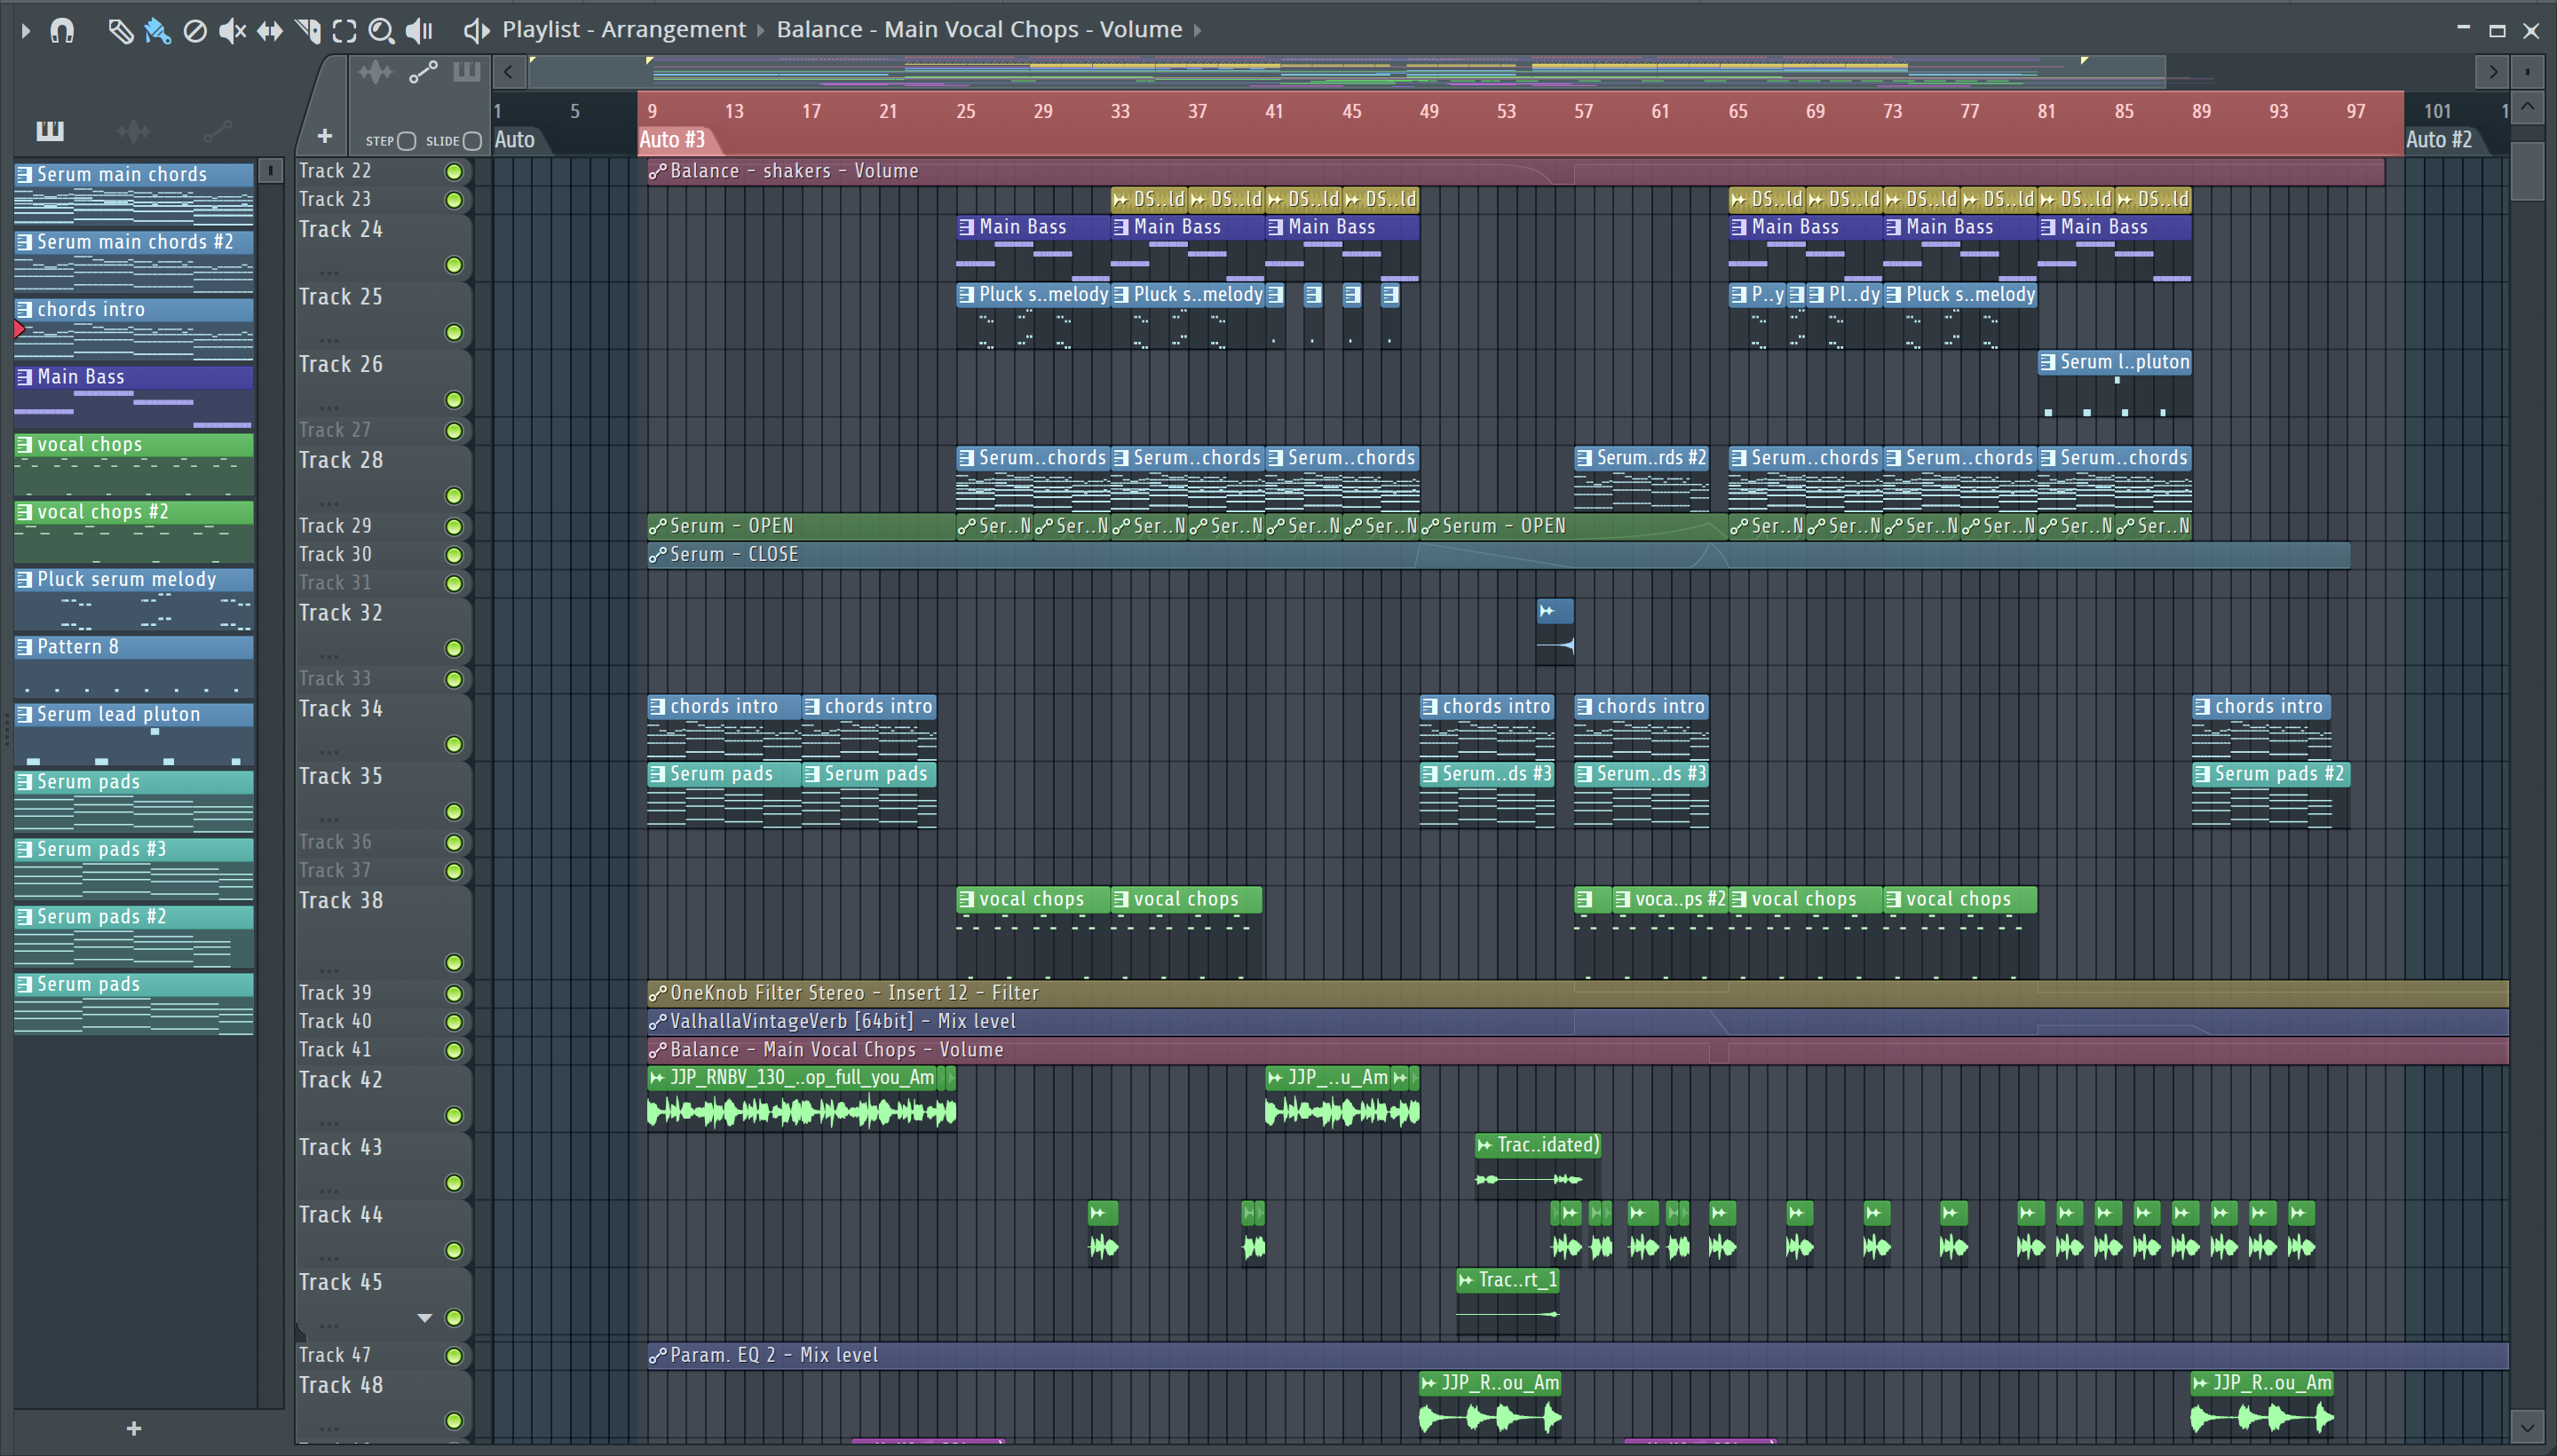Open Param. EQ 2 - Mix level clip menu
This screenshot has width=2557, height=1456.
(x=657, y=1356)
